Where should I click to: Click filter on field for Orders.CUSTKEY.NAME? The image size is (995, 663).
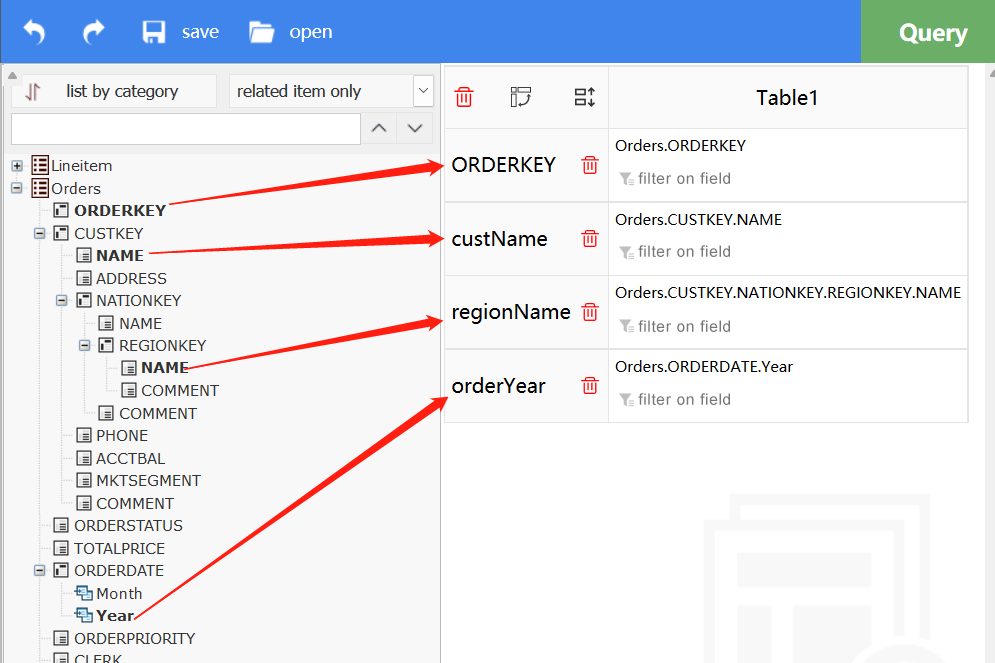click(x=675, y=252)
